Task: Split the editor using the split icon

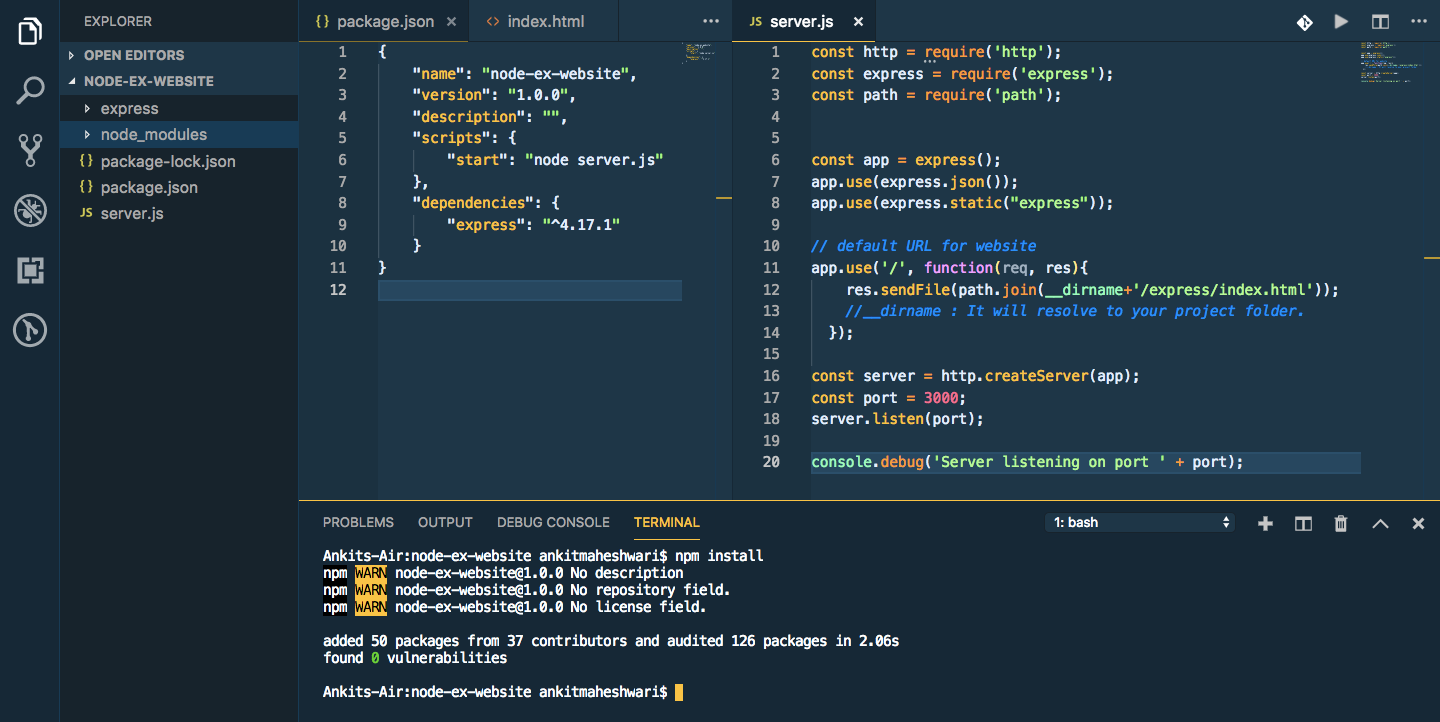Action: (x=1380, y=21)
